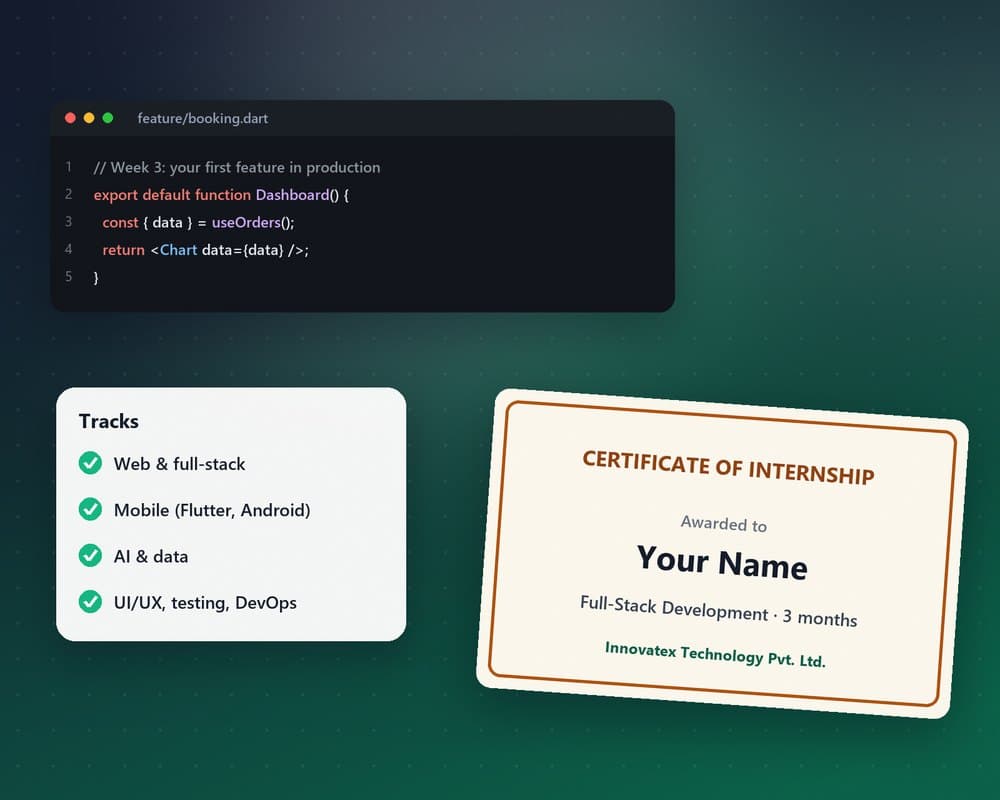The image size is (1000, 800).
Task: Click the green maximize dot on code window
Action: [x=108, y=118]
